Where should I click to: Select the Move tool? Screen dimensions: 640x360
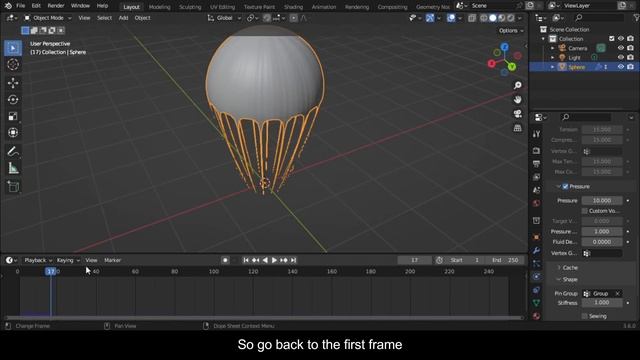click(x=13, y=83)
